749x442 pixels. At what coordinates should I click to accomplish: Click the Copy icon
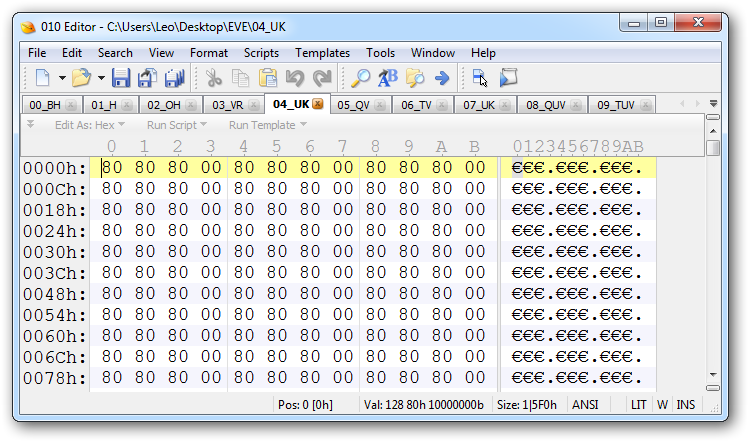click(x=240, y=78)
